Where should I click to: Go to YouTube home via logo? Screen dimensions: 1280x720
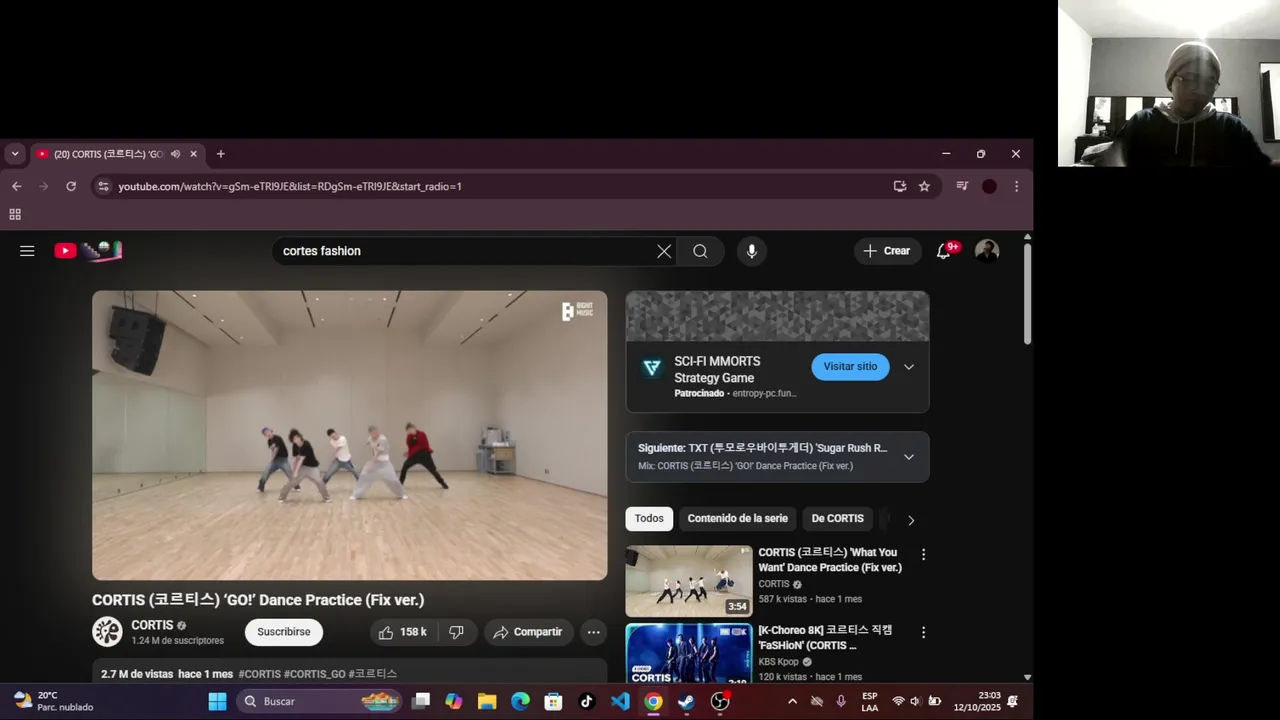click(88, 251)
